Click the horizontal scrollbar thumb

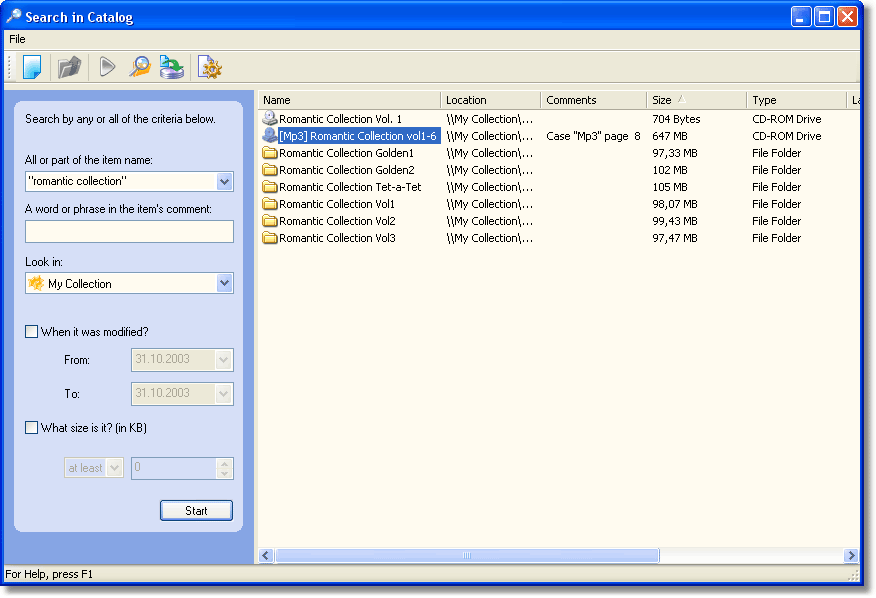pos(467,555)
